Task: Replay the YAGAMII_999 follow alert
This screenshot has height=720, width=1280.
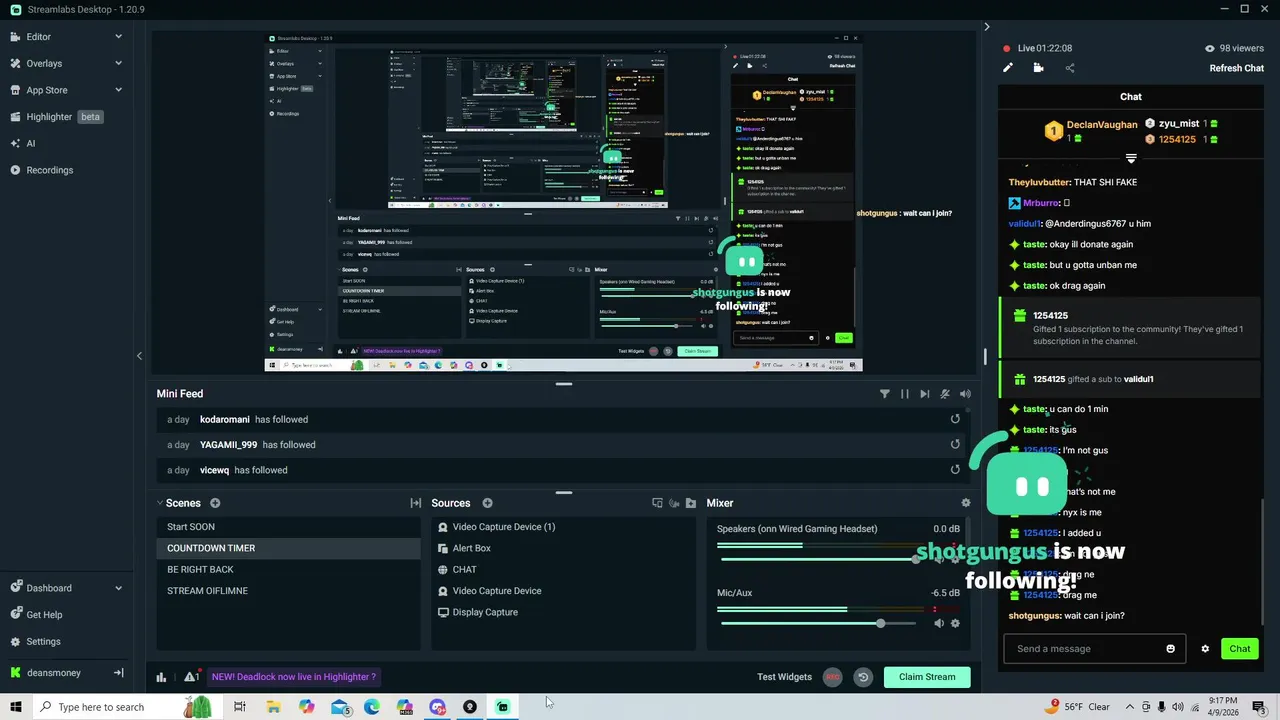Action: [955, 445]
